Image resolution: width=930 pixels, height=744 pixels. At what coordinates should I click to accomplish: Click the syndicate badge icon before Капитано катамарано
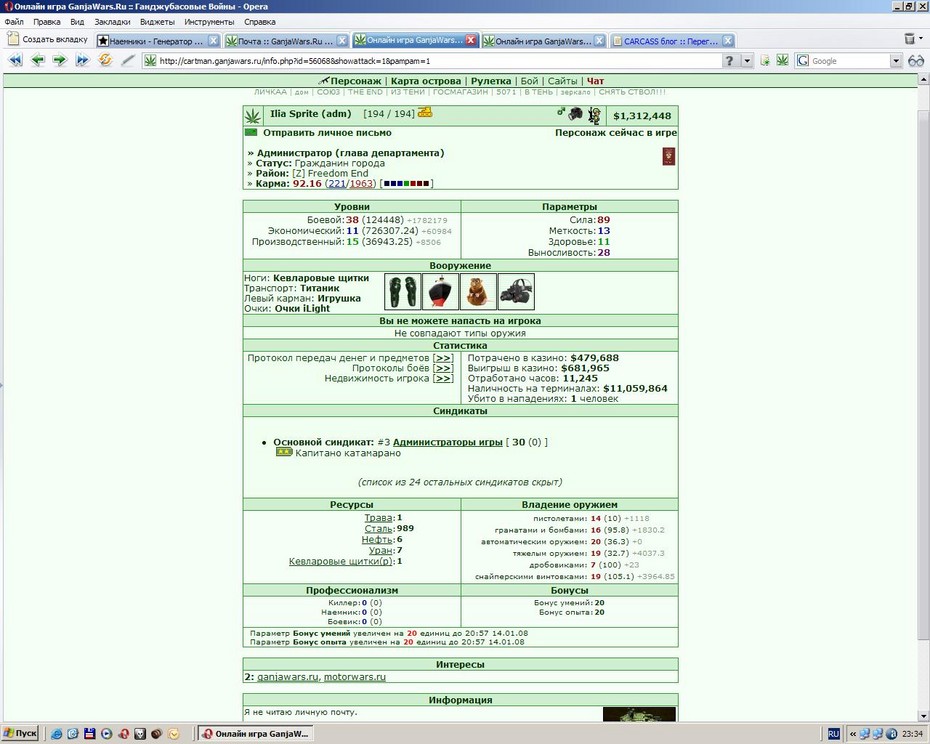284,452
